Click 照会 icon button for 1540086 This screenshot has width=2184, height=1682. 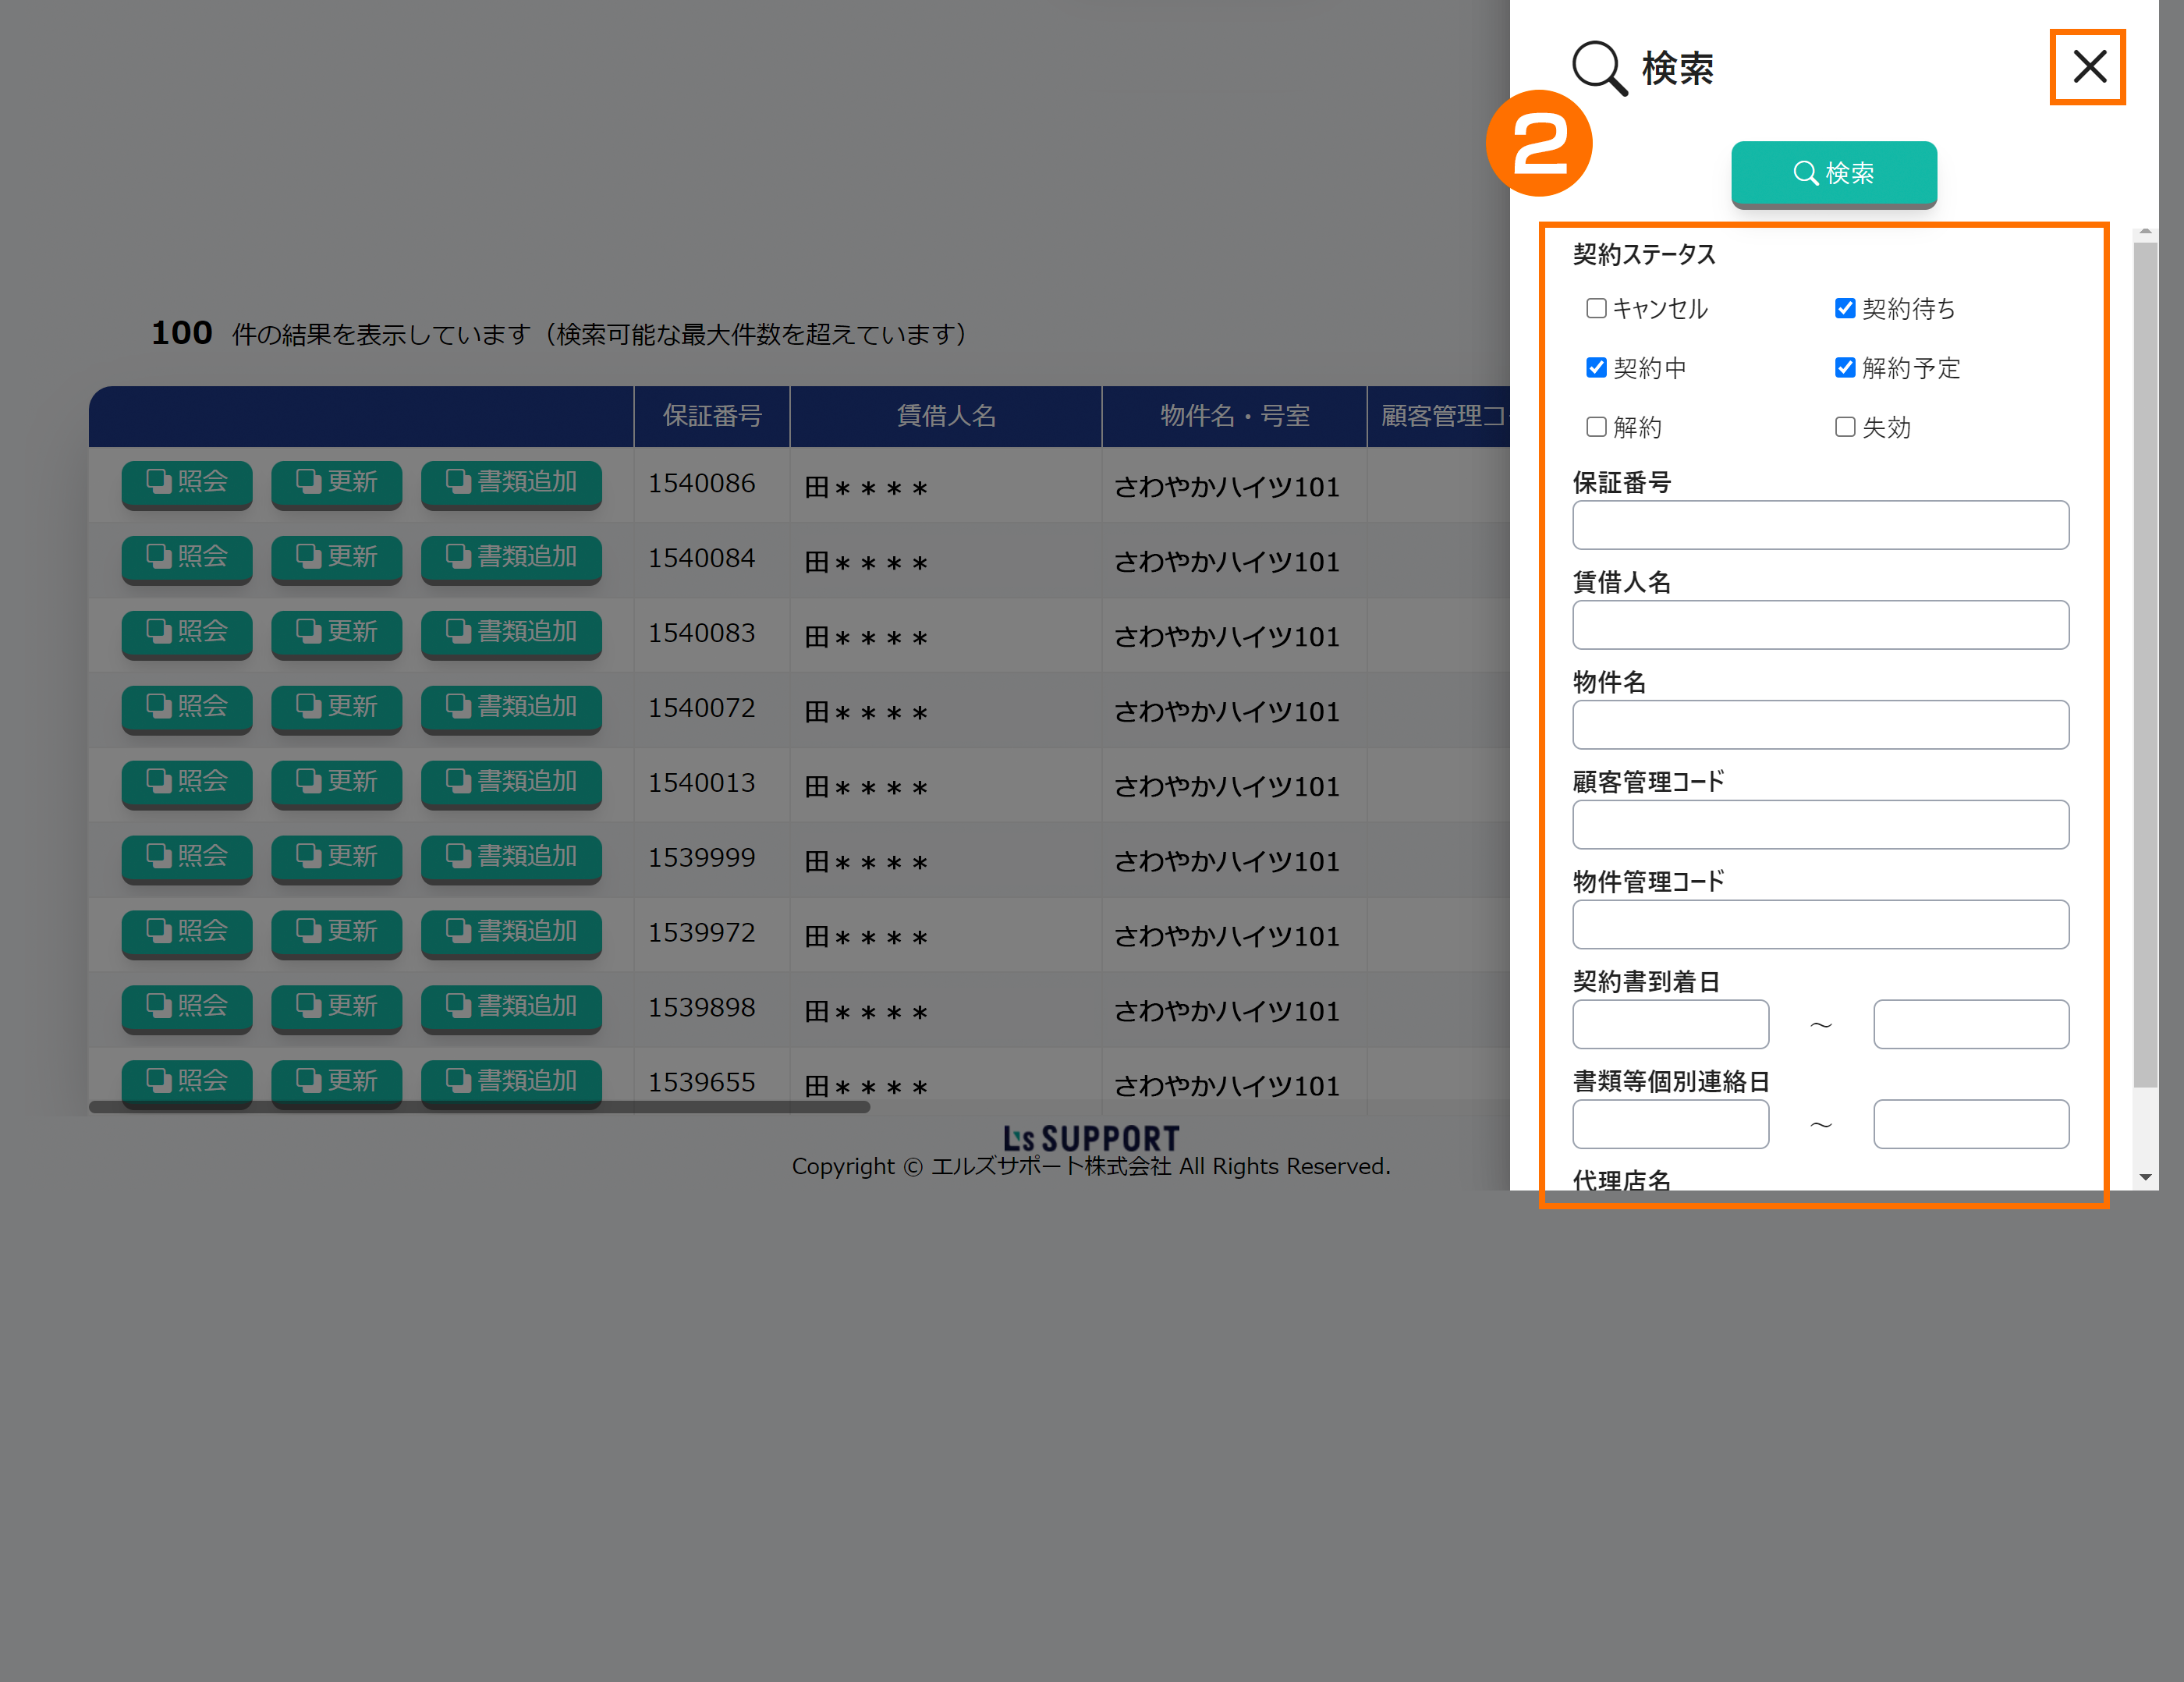point(187,482)
